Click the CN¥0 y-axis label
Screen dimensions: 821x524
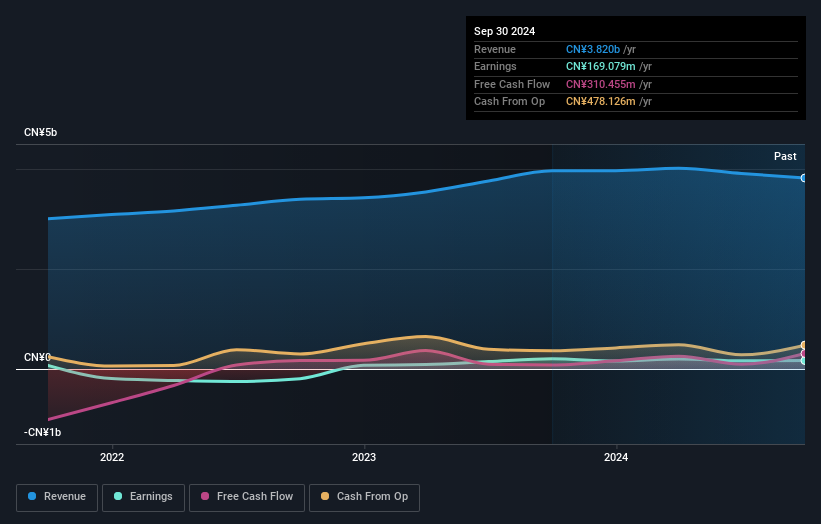[x=37, y=358]
